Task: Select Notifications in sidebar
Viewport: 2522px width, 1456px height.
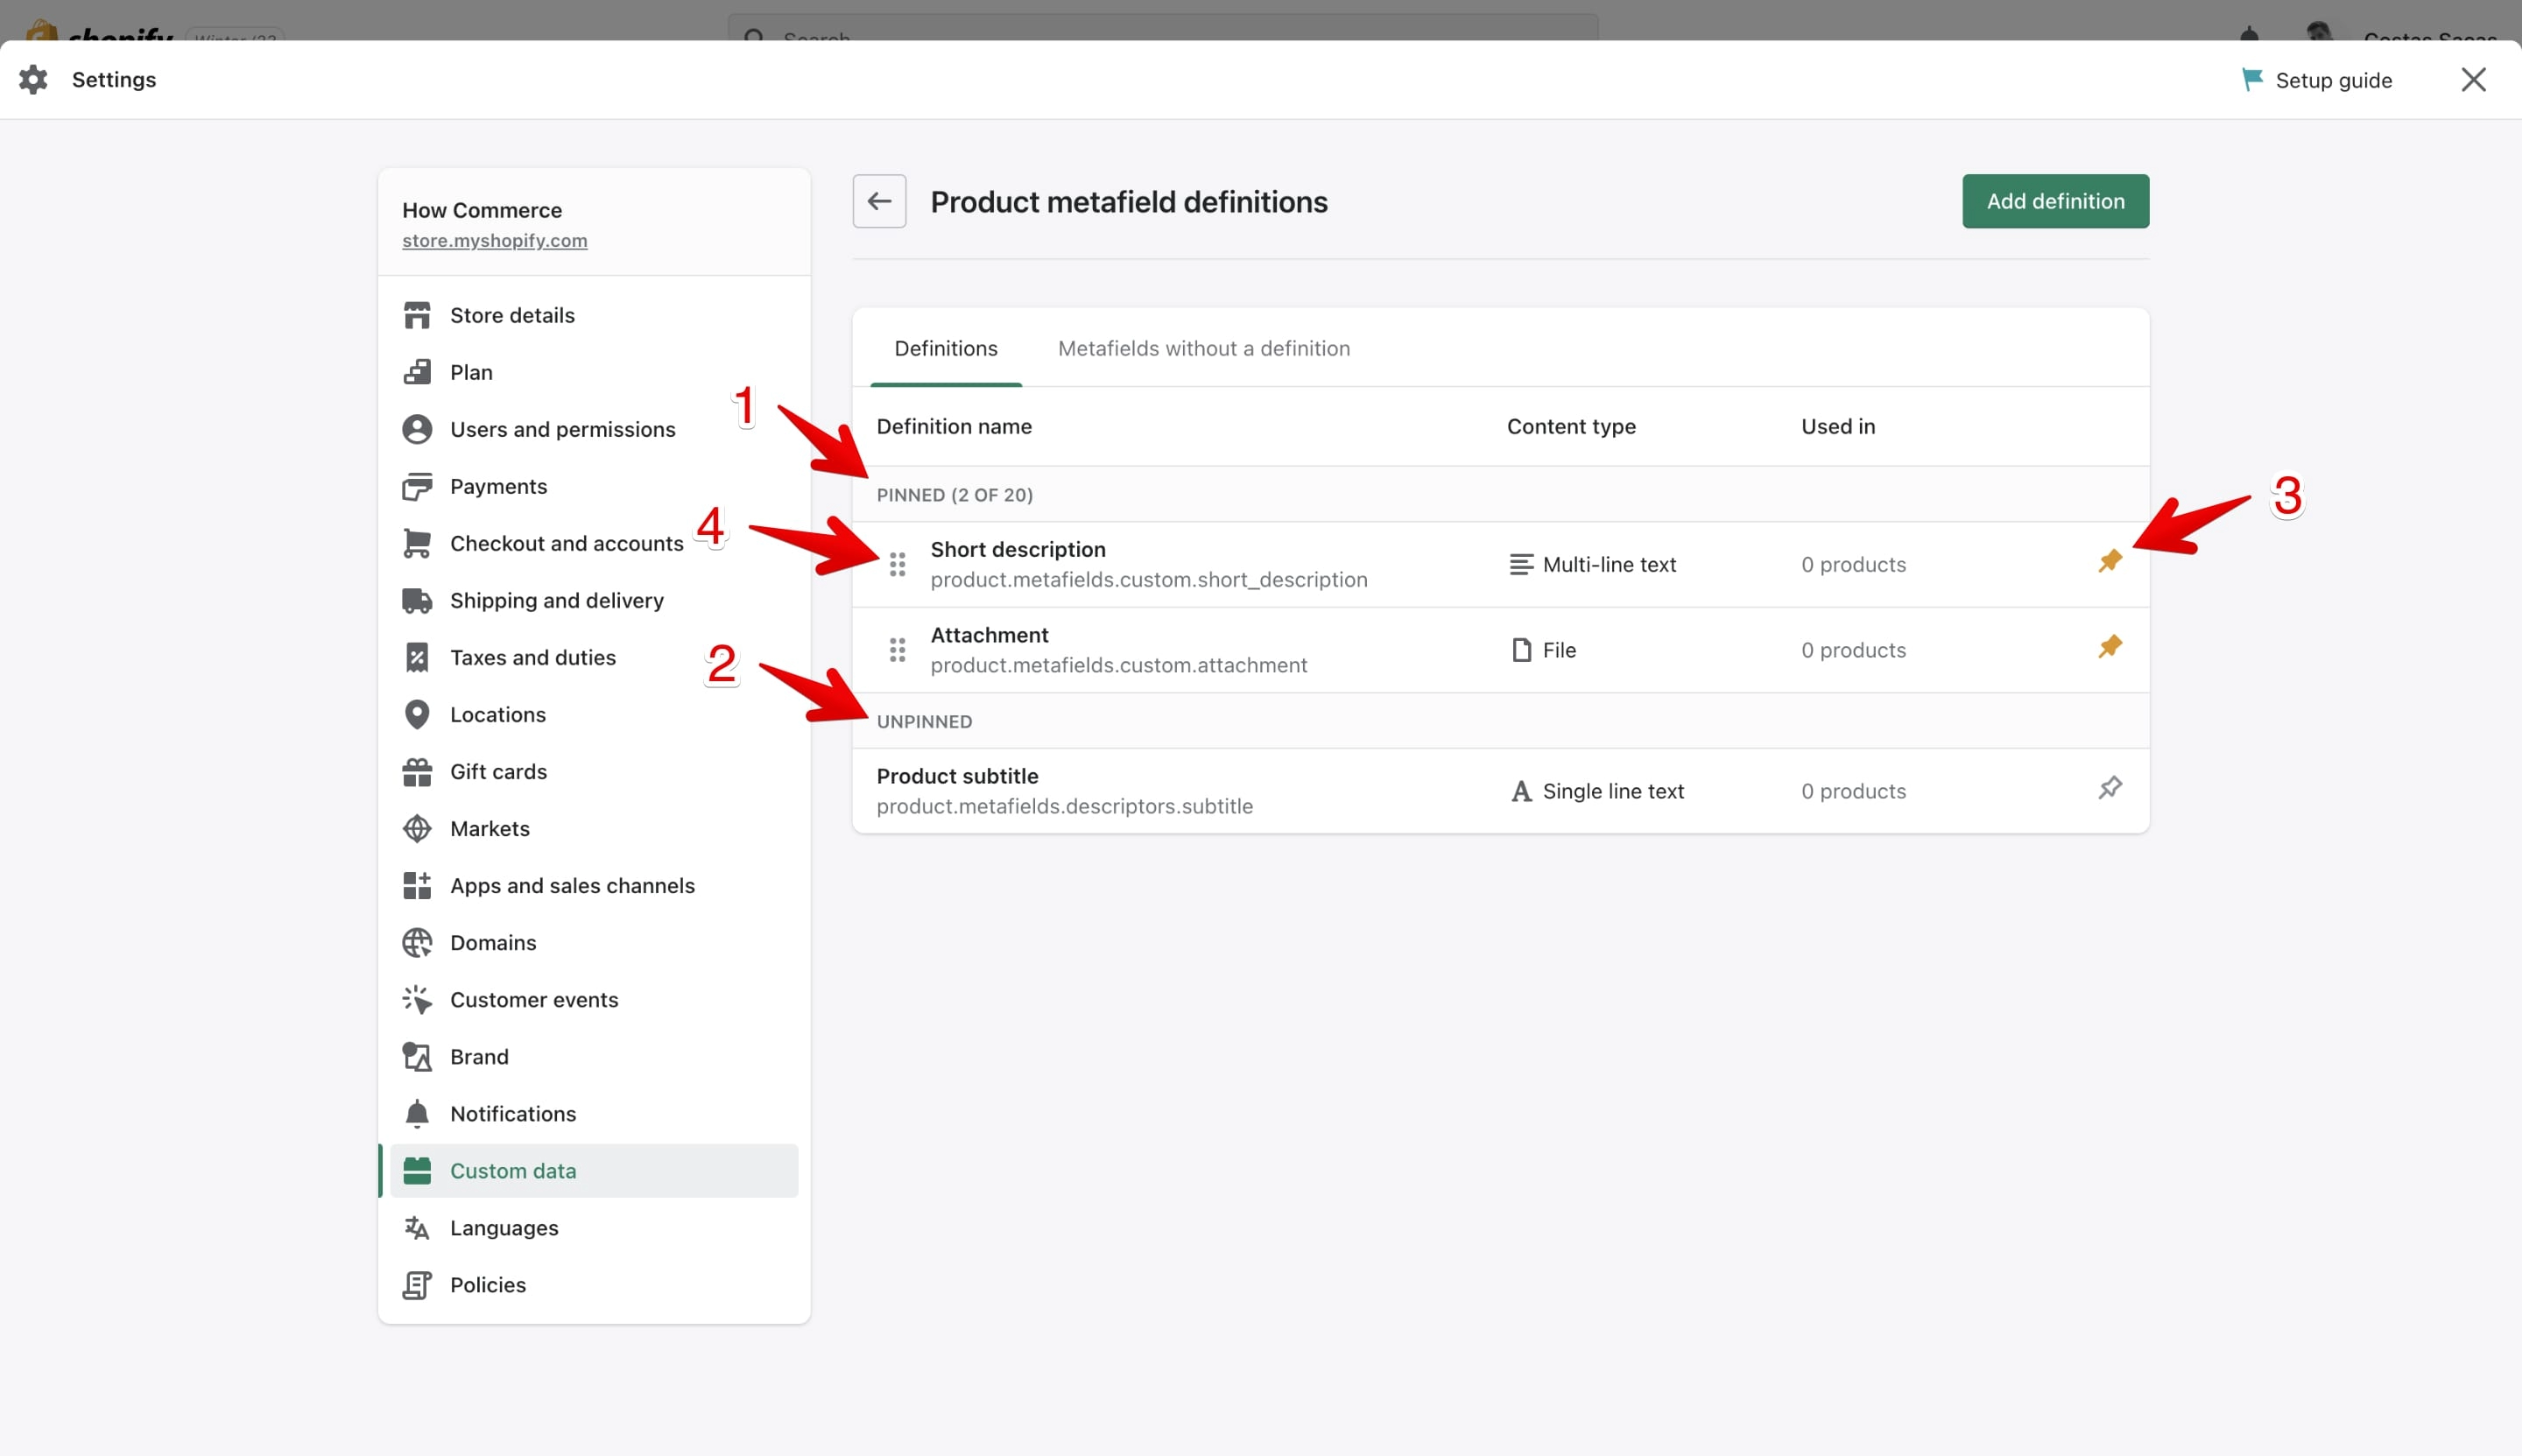Action: click(594, 1113)
